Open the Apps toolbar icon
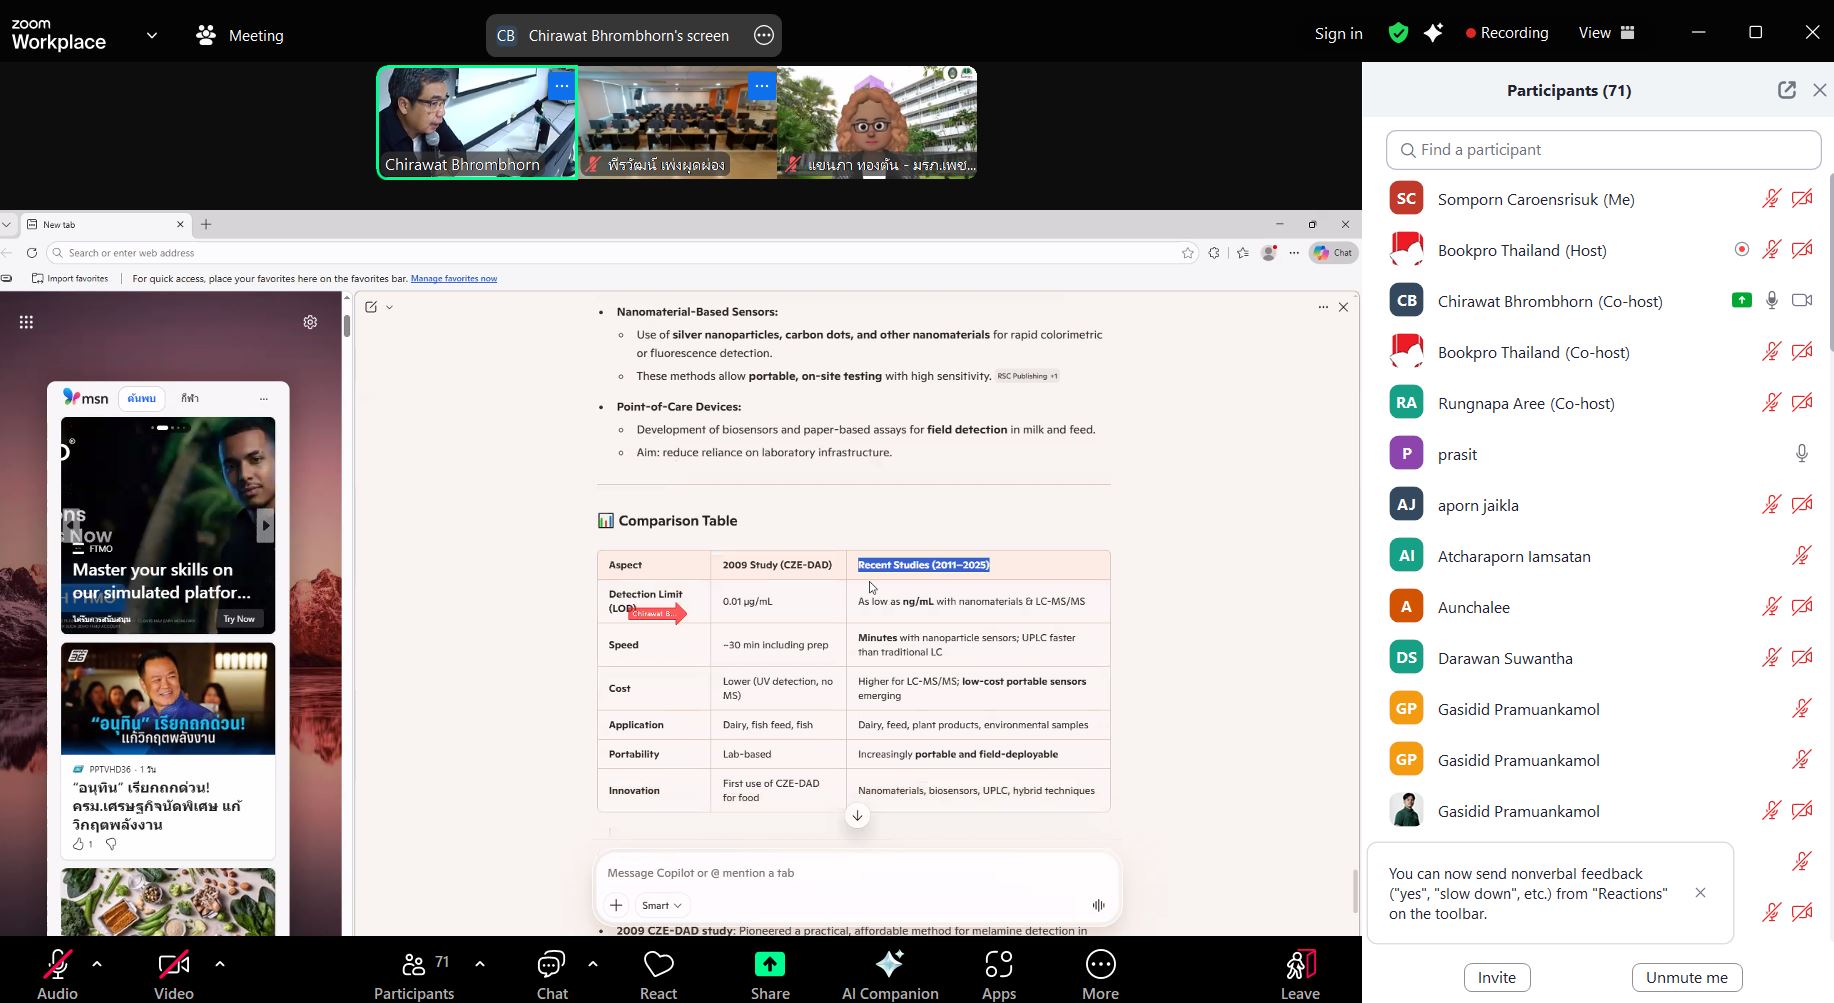The width and height of the screenshot is (1834, 1003). pos(998,966)
